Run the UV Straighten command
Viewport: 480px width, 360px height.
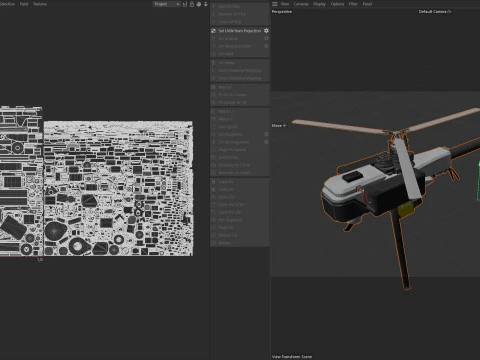click(x=240, y=134)
